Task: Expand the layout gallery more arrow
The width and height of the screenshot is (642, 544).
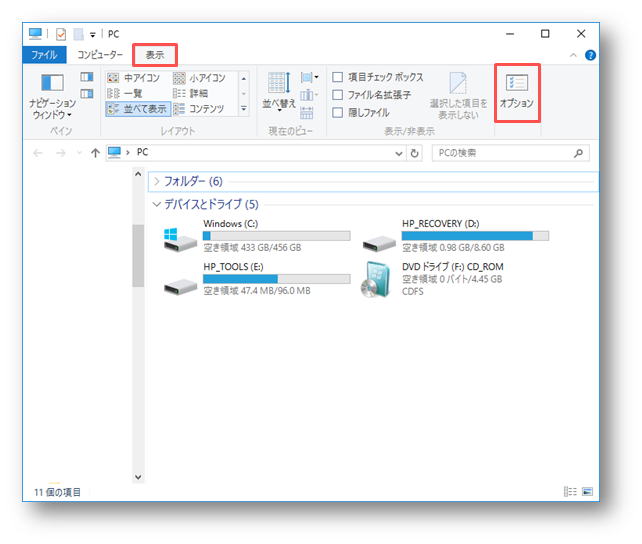Action: pos(244,109)
